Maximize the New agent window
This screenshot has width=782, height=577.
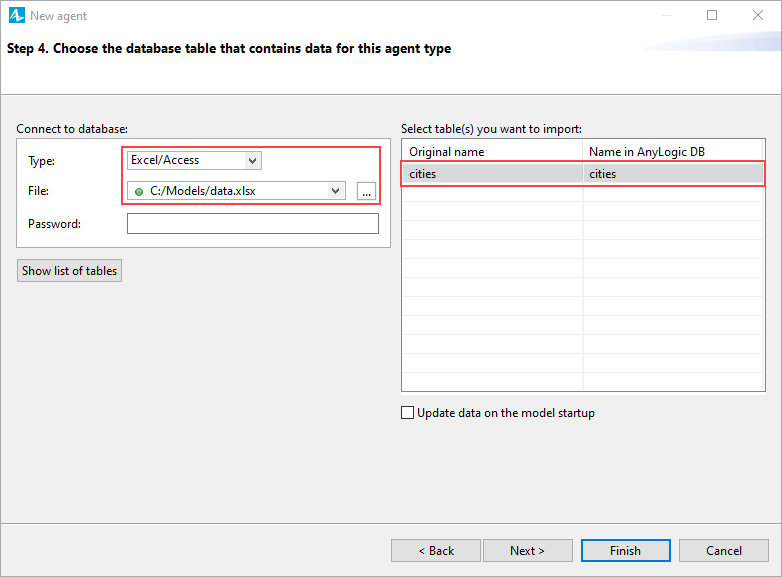point(712,15)
